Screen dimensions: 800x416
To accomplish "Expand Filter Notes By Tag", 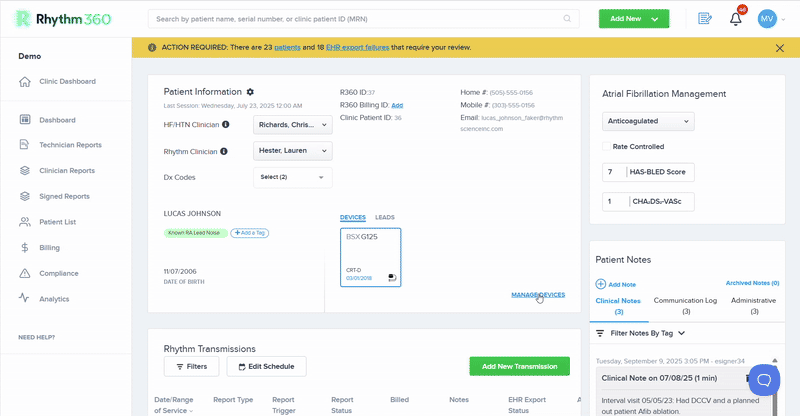I will 647,333.
